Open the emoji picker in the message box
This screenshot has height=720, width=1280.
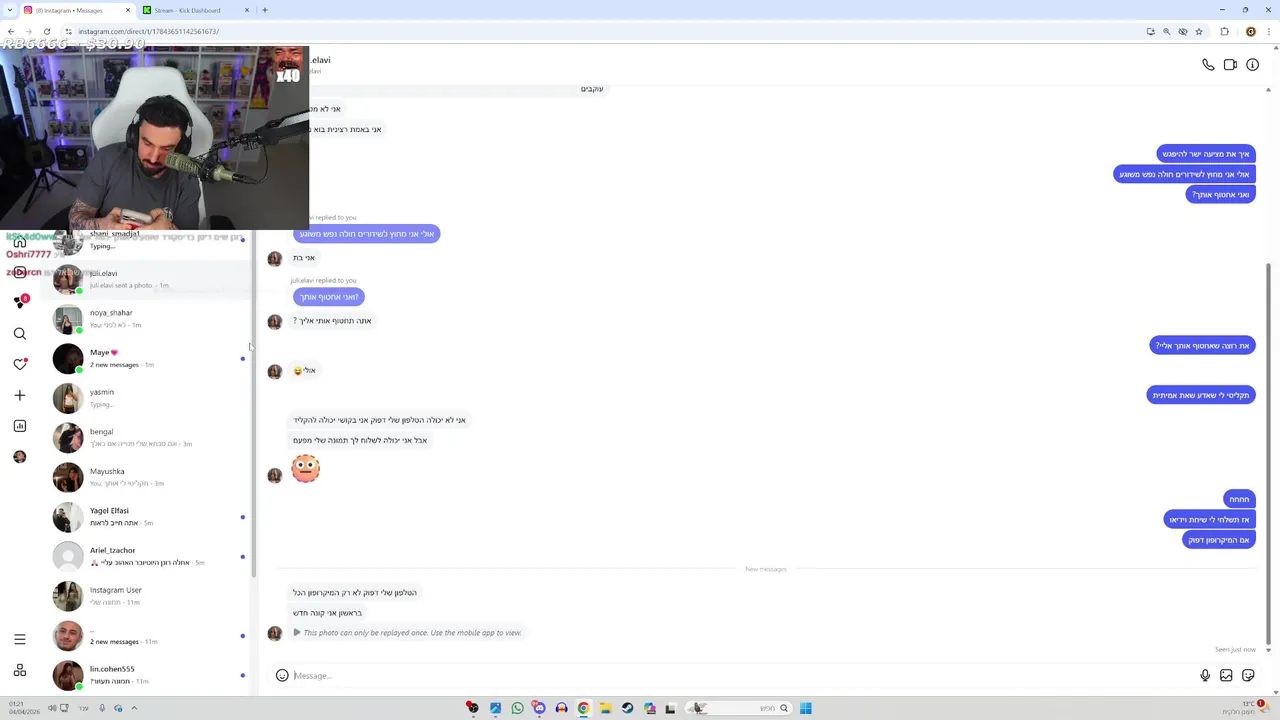click(282, 676)
